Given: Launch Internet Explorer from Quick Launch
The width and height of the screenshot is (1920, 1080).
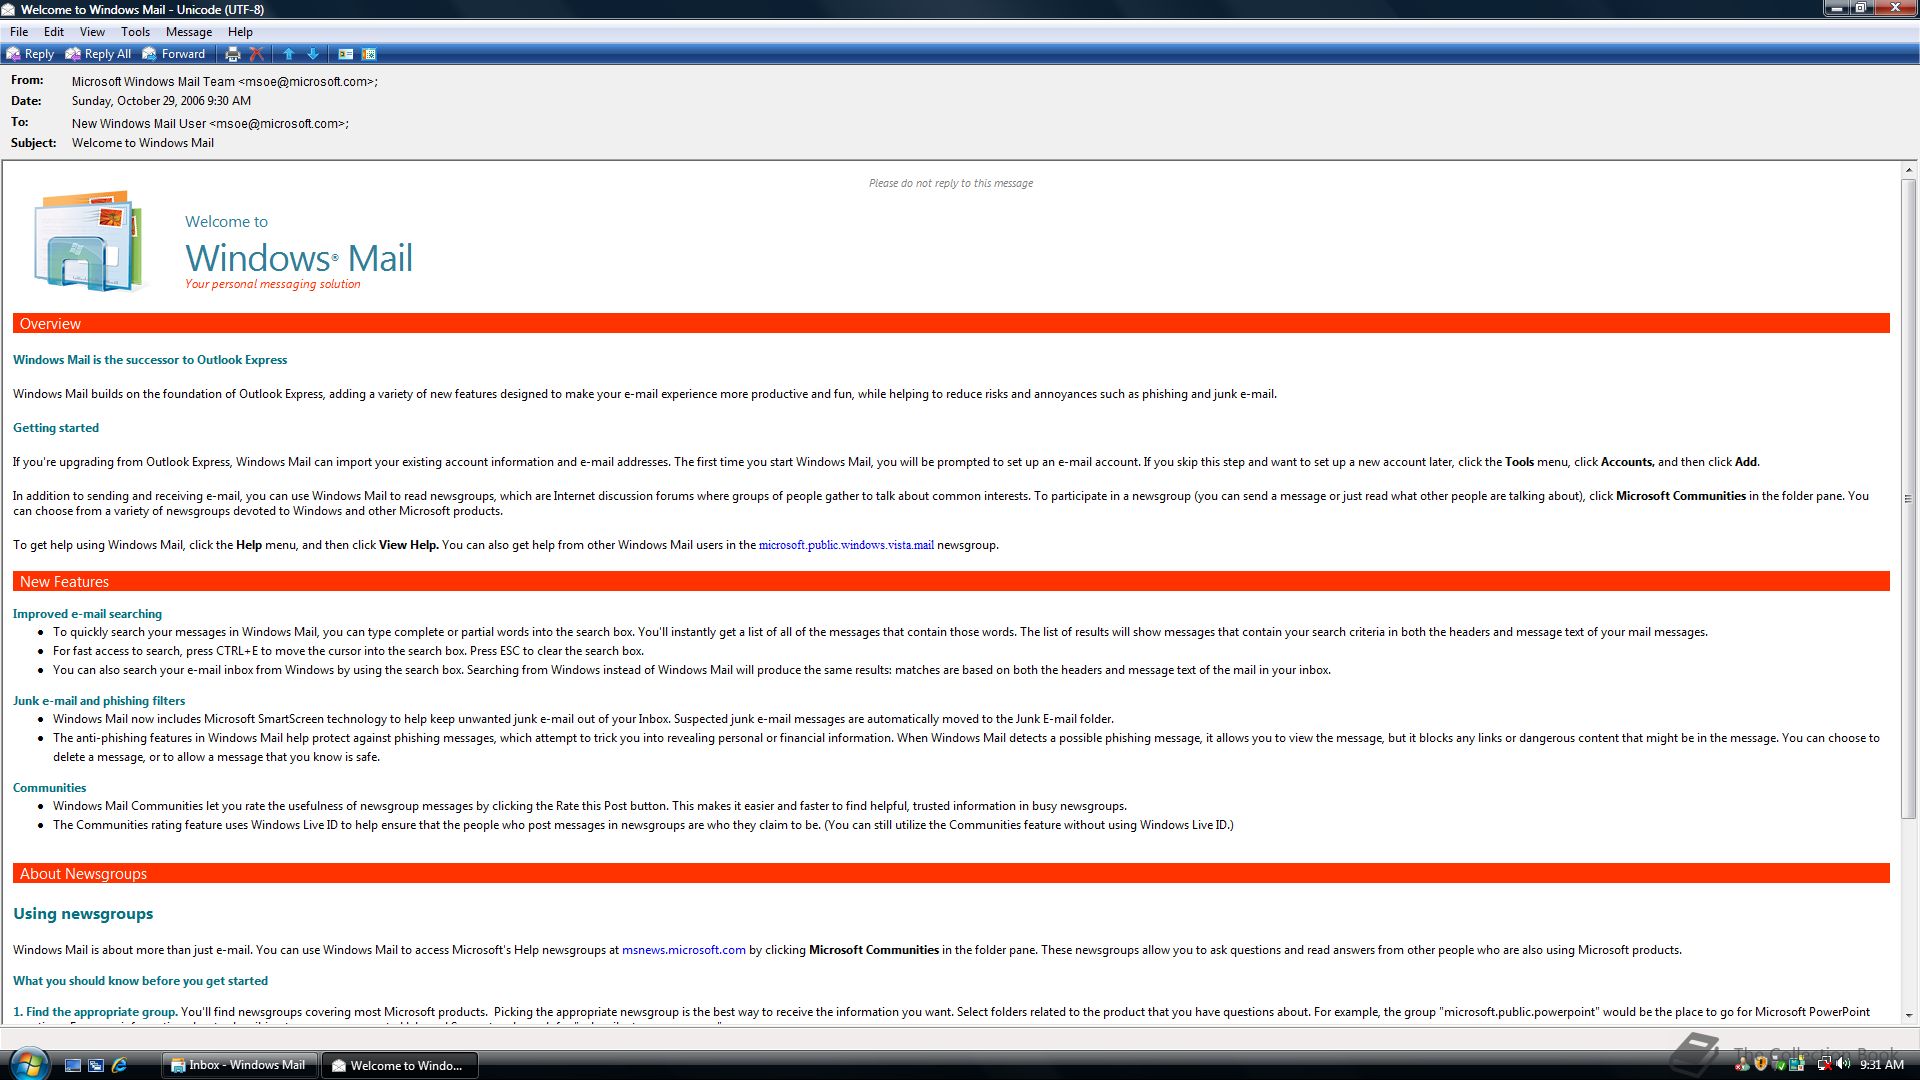Looking at the screenshot, I should pos(120,1065).
